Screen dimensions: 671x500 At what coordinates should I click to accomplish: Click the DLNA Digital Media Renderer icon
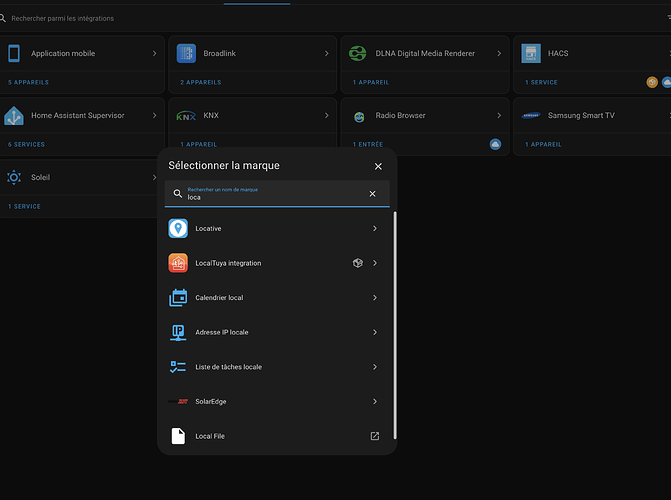[358, 54]
